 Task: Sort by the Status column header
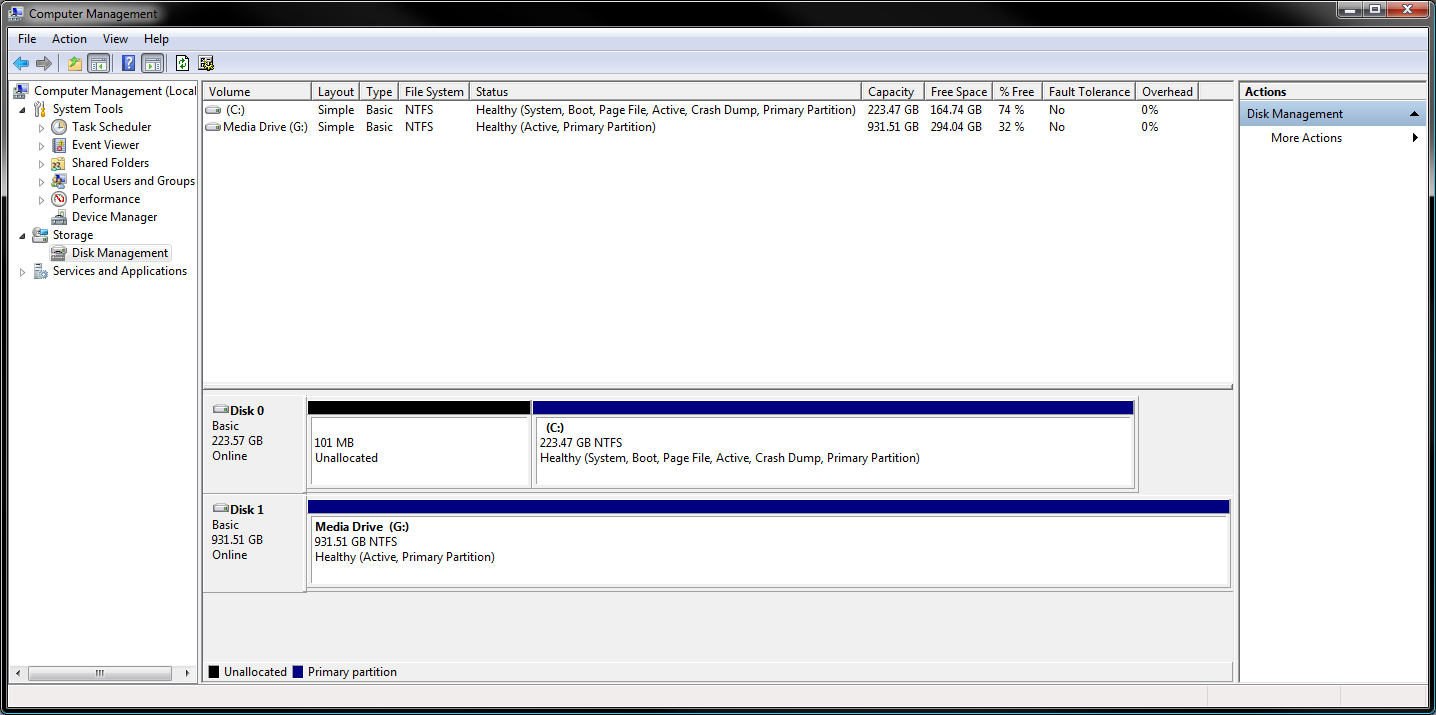666,91
